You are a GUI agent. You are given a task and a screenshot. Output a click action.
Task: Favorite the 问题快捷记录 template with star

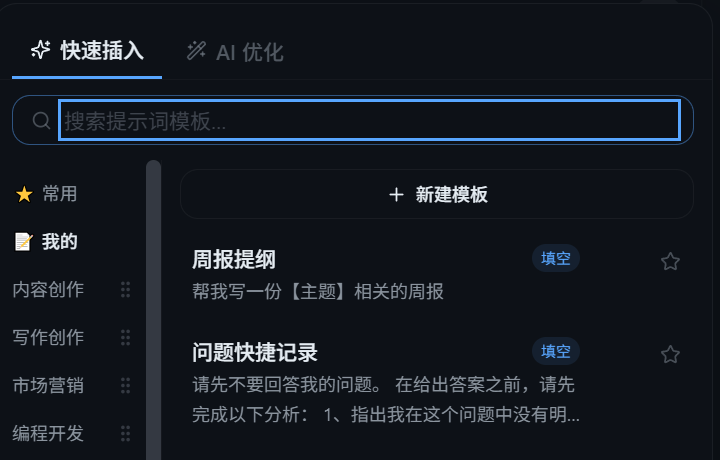(x=670, y=354)
